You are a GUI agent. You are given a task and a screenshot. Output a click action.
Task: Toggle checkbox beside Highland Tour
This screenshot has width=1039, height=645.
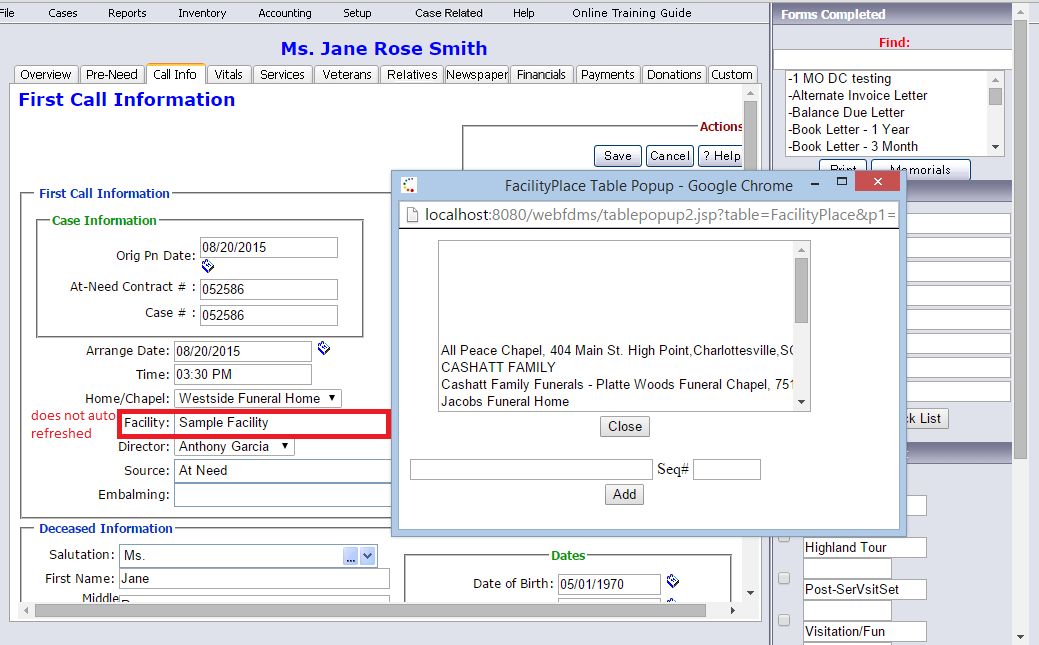pyautogui.click(x=784, y=537)
